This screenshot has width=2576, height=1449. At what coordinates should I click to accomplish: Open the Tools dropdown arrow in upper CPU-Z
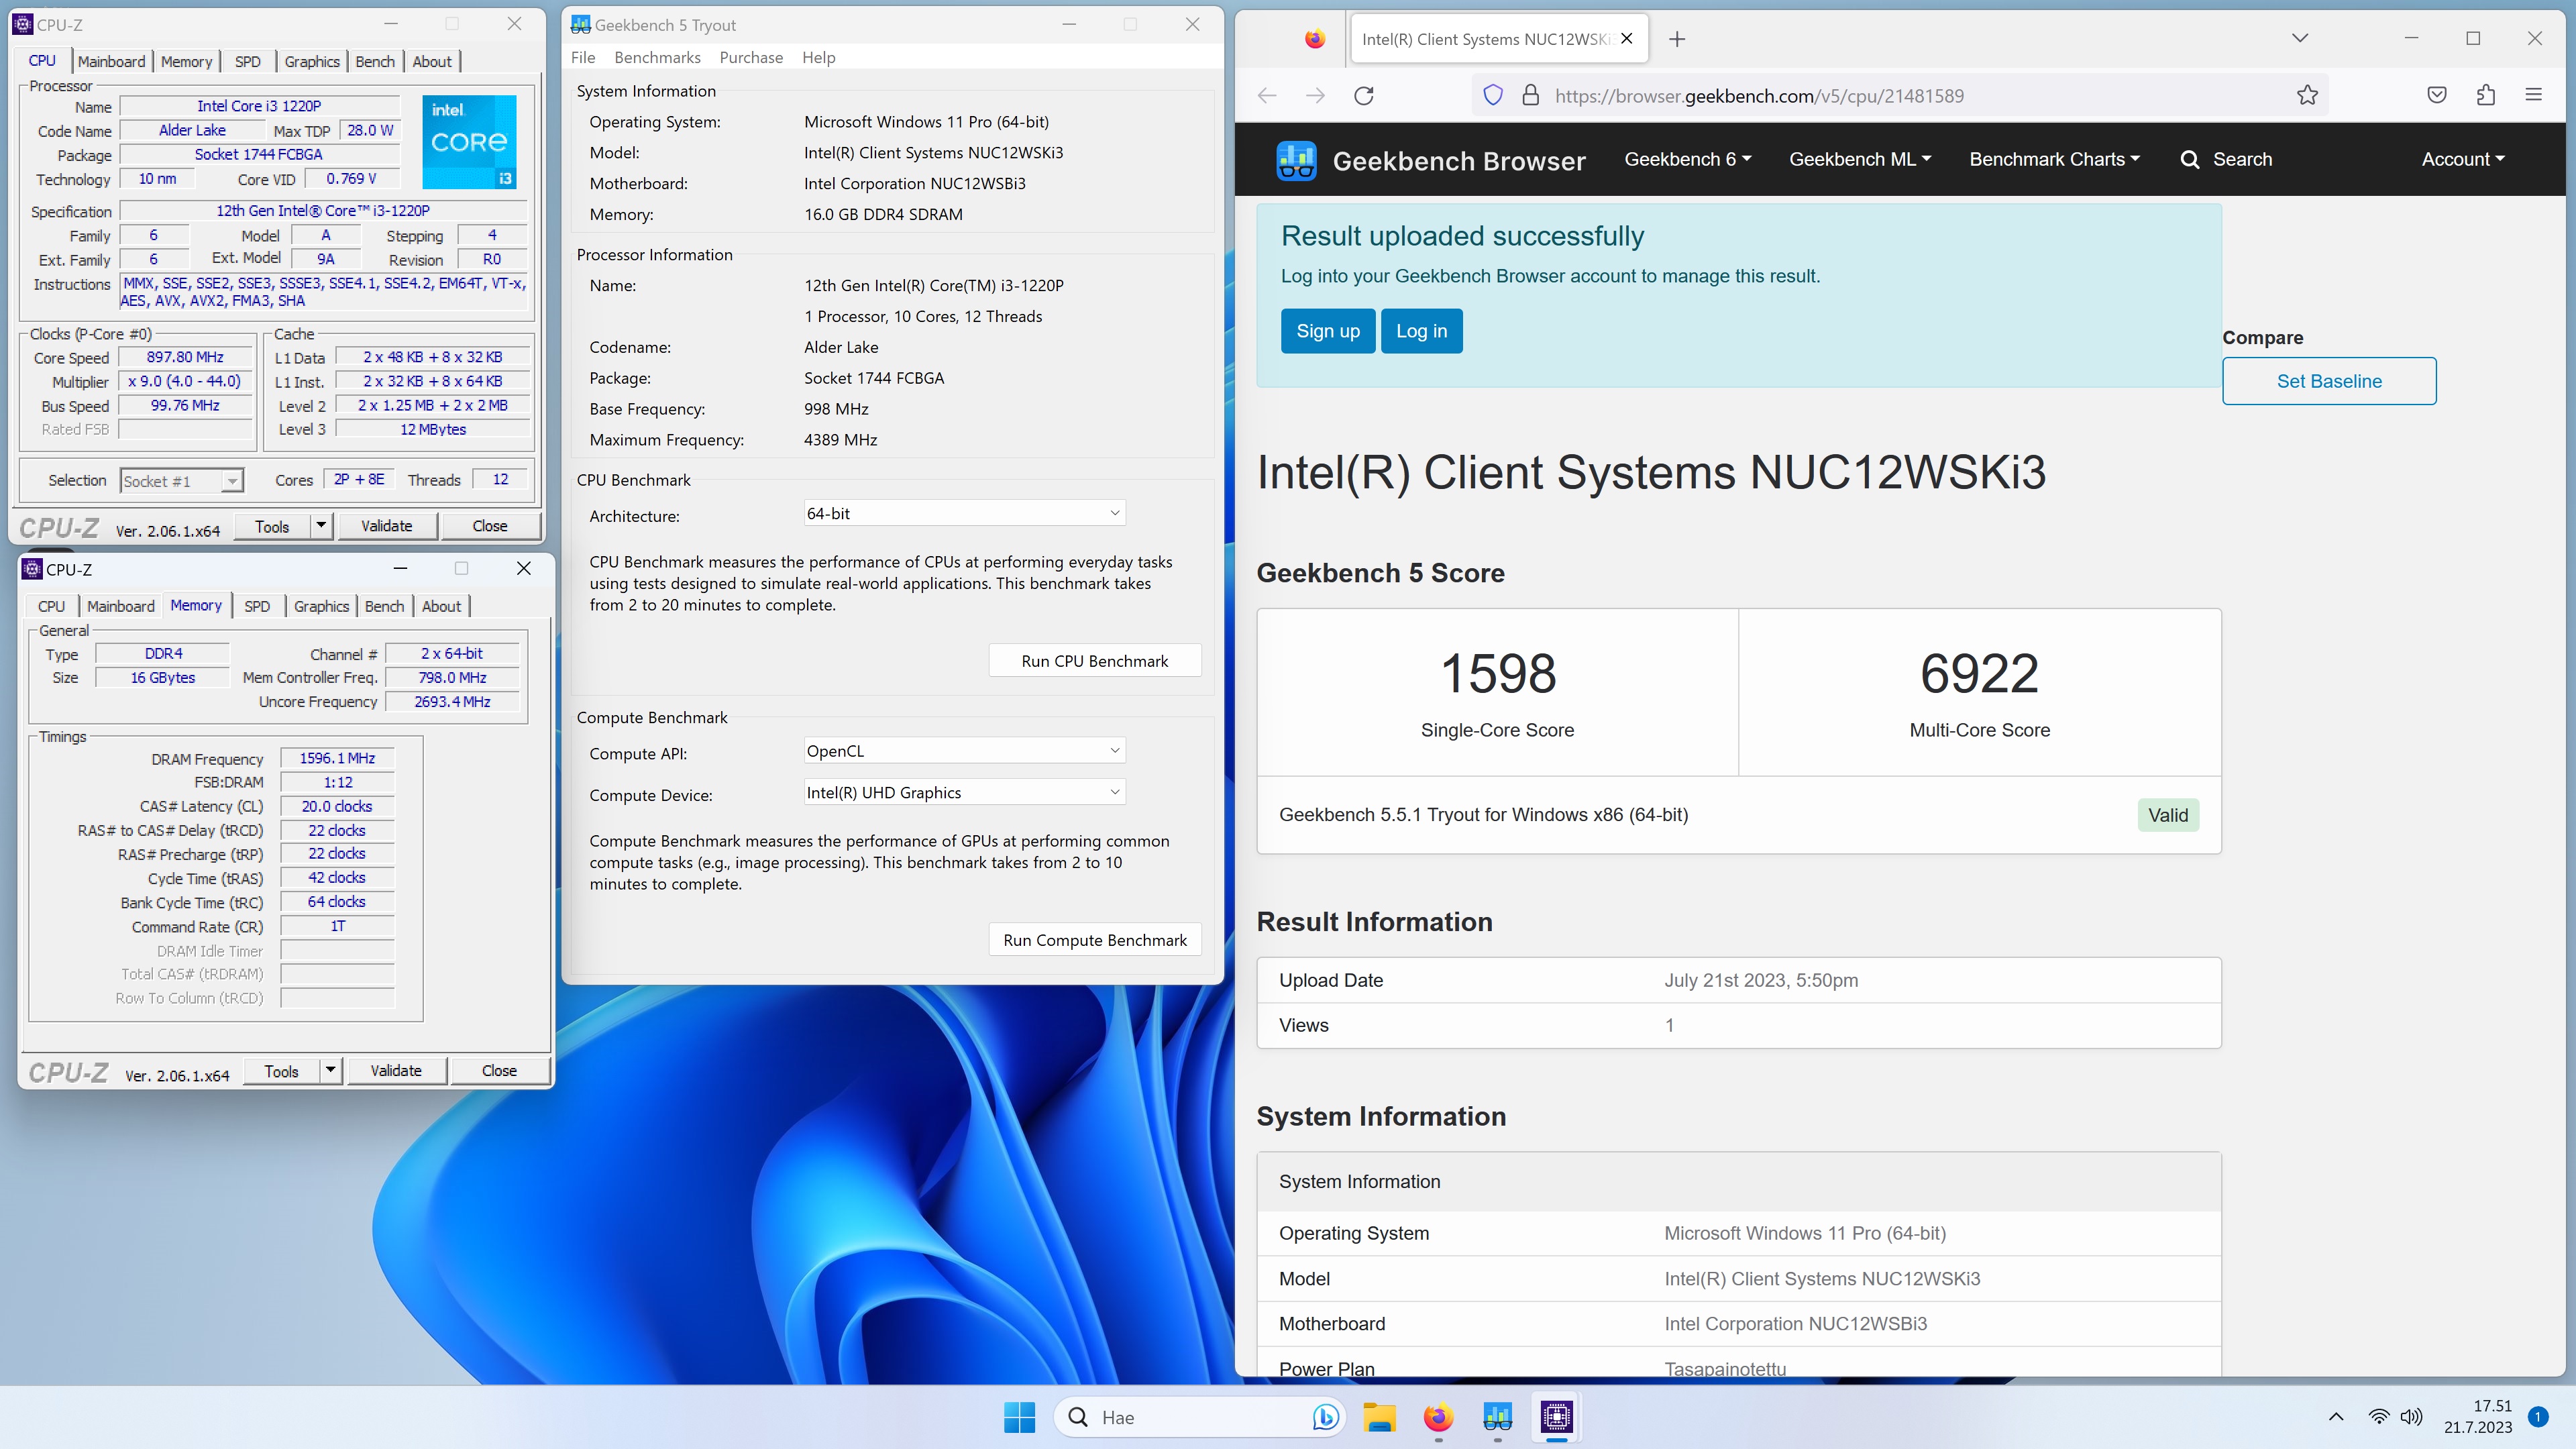click(x=321, y=526)
